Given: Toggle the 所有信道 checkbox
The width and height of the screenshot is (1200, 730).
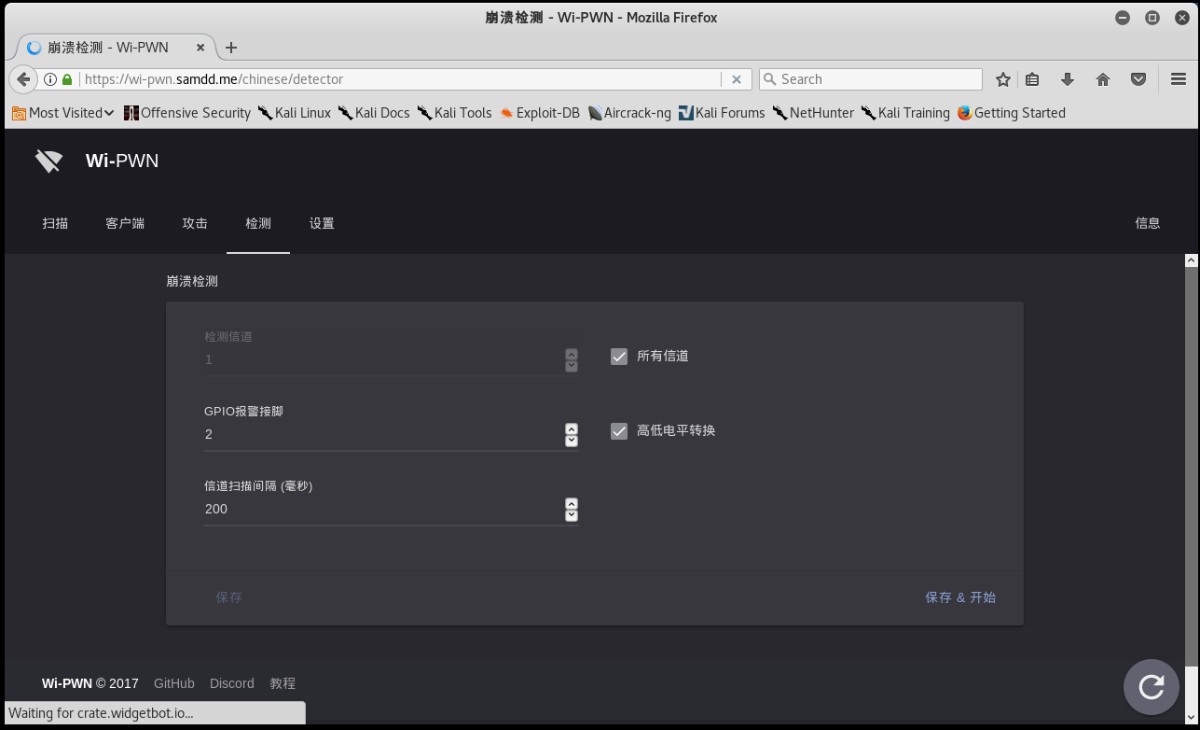Looking at the screenshot, I should pyautogui.click(x=619, y=356).
